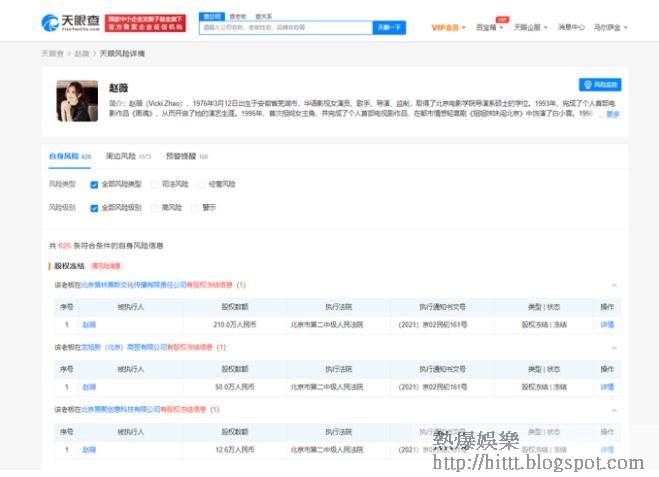Click the notice number in the 210.0万 row
659x477 pixels.
tap(432, 325)
